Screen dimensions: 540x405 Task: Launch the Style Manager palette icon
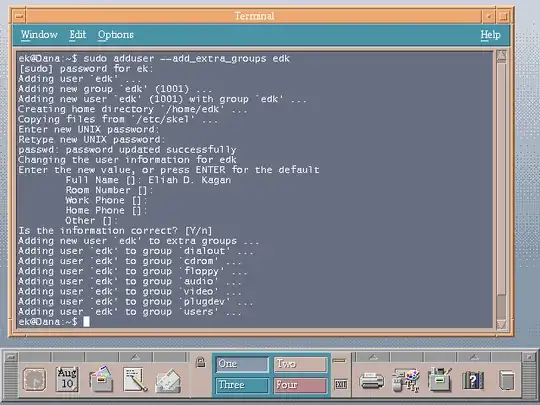[x=407, y=380]
